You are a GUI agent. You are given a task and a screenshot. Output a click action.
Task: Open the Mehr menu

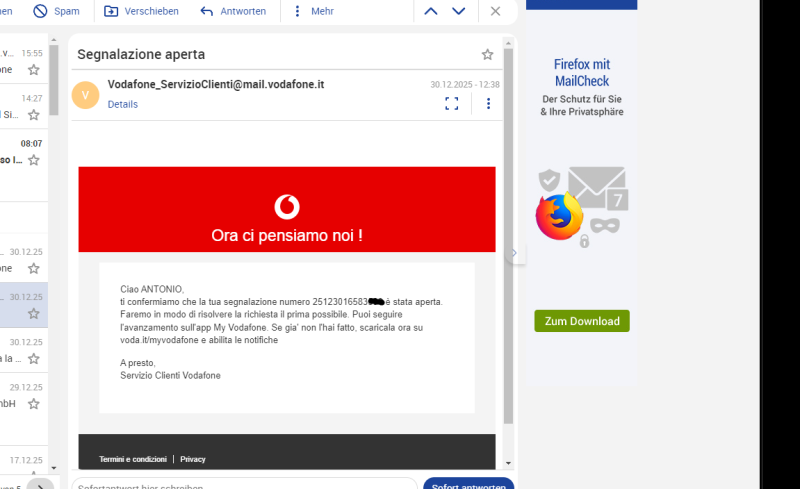pos(313,11)
